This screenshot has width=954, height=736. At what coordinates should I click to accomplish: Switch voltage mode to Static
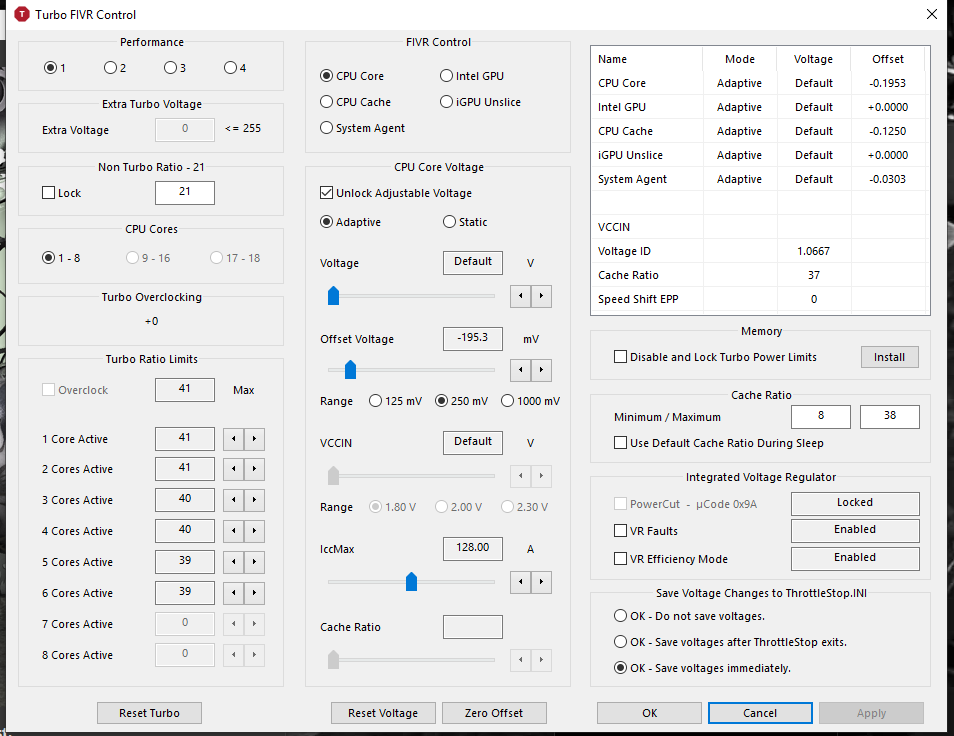coord(465,222)
